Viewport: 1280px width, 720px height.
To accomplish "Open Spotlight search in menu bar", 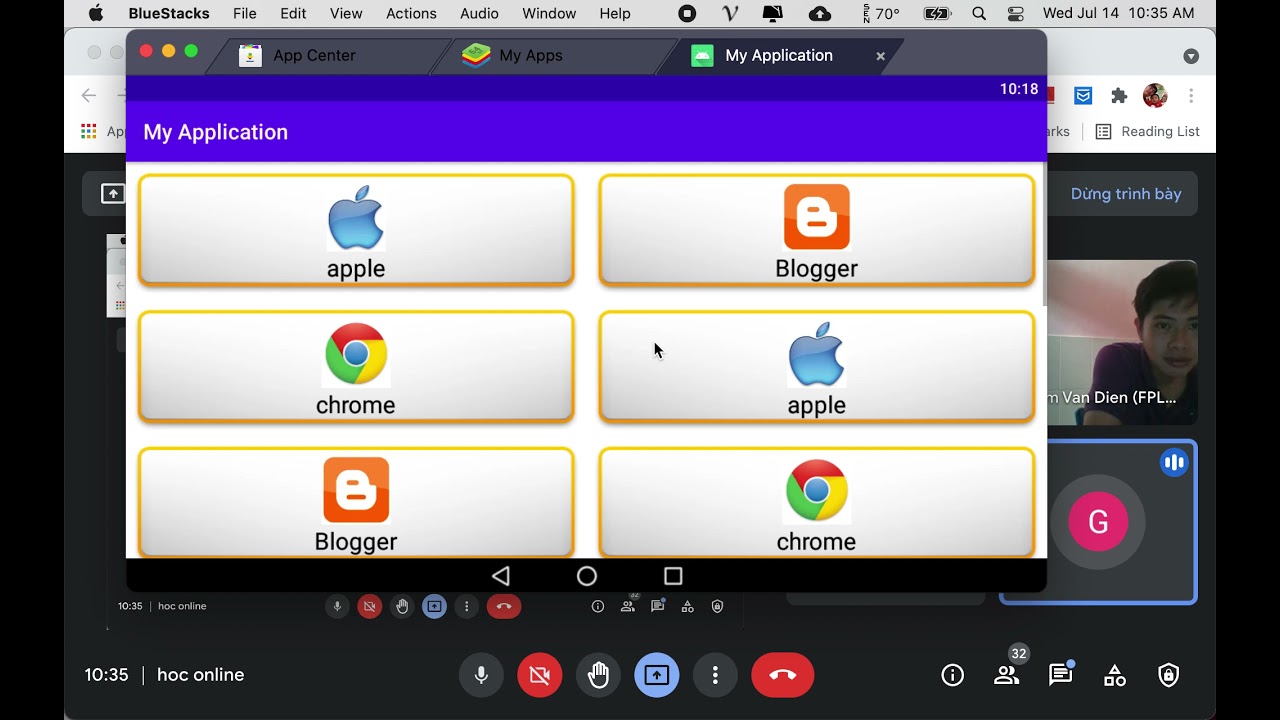I will (x=979, y=13).
